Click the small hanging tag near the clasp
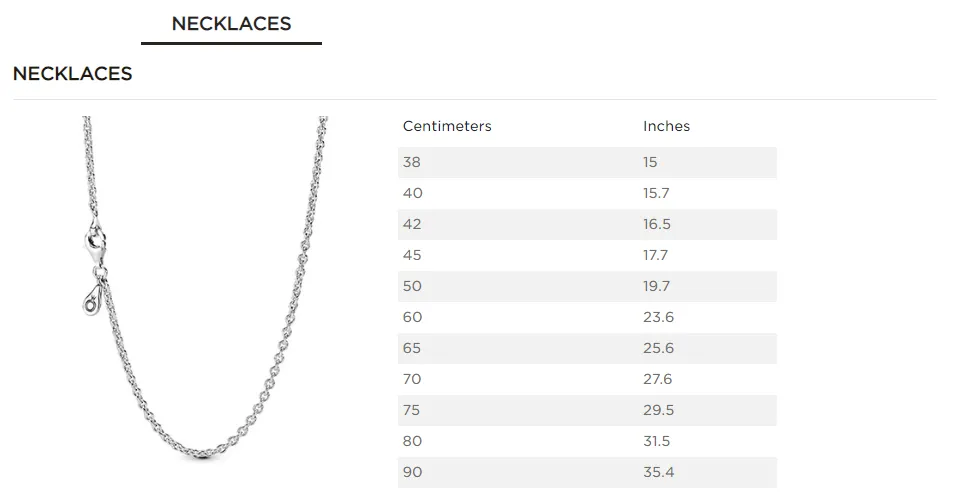Viewport: 964px width, 500px height. tap(92, 296)
